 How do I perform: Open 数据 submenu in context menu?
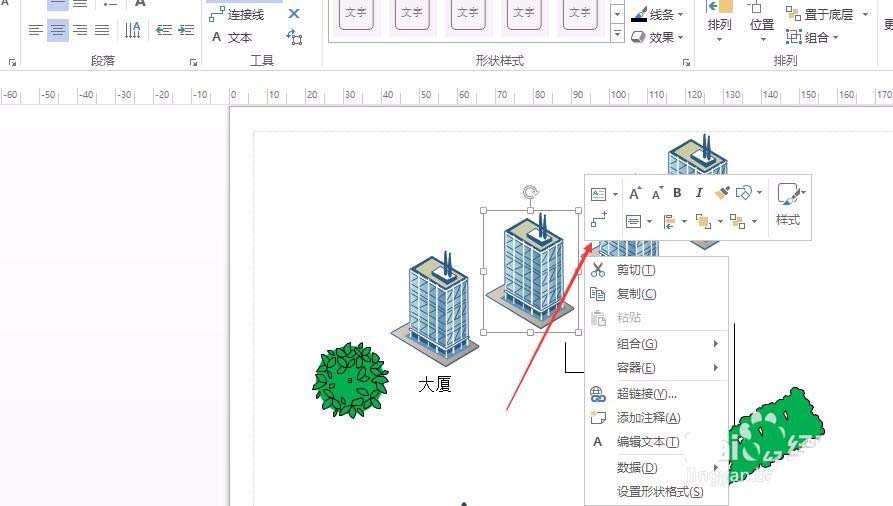(657, 468)
